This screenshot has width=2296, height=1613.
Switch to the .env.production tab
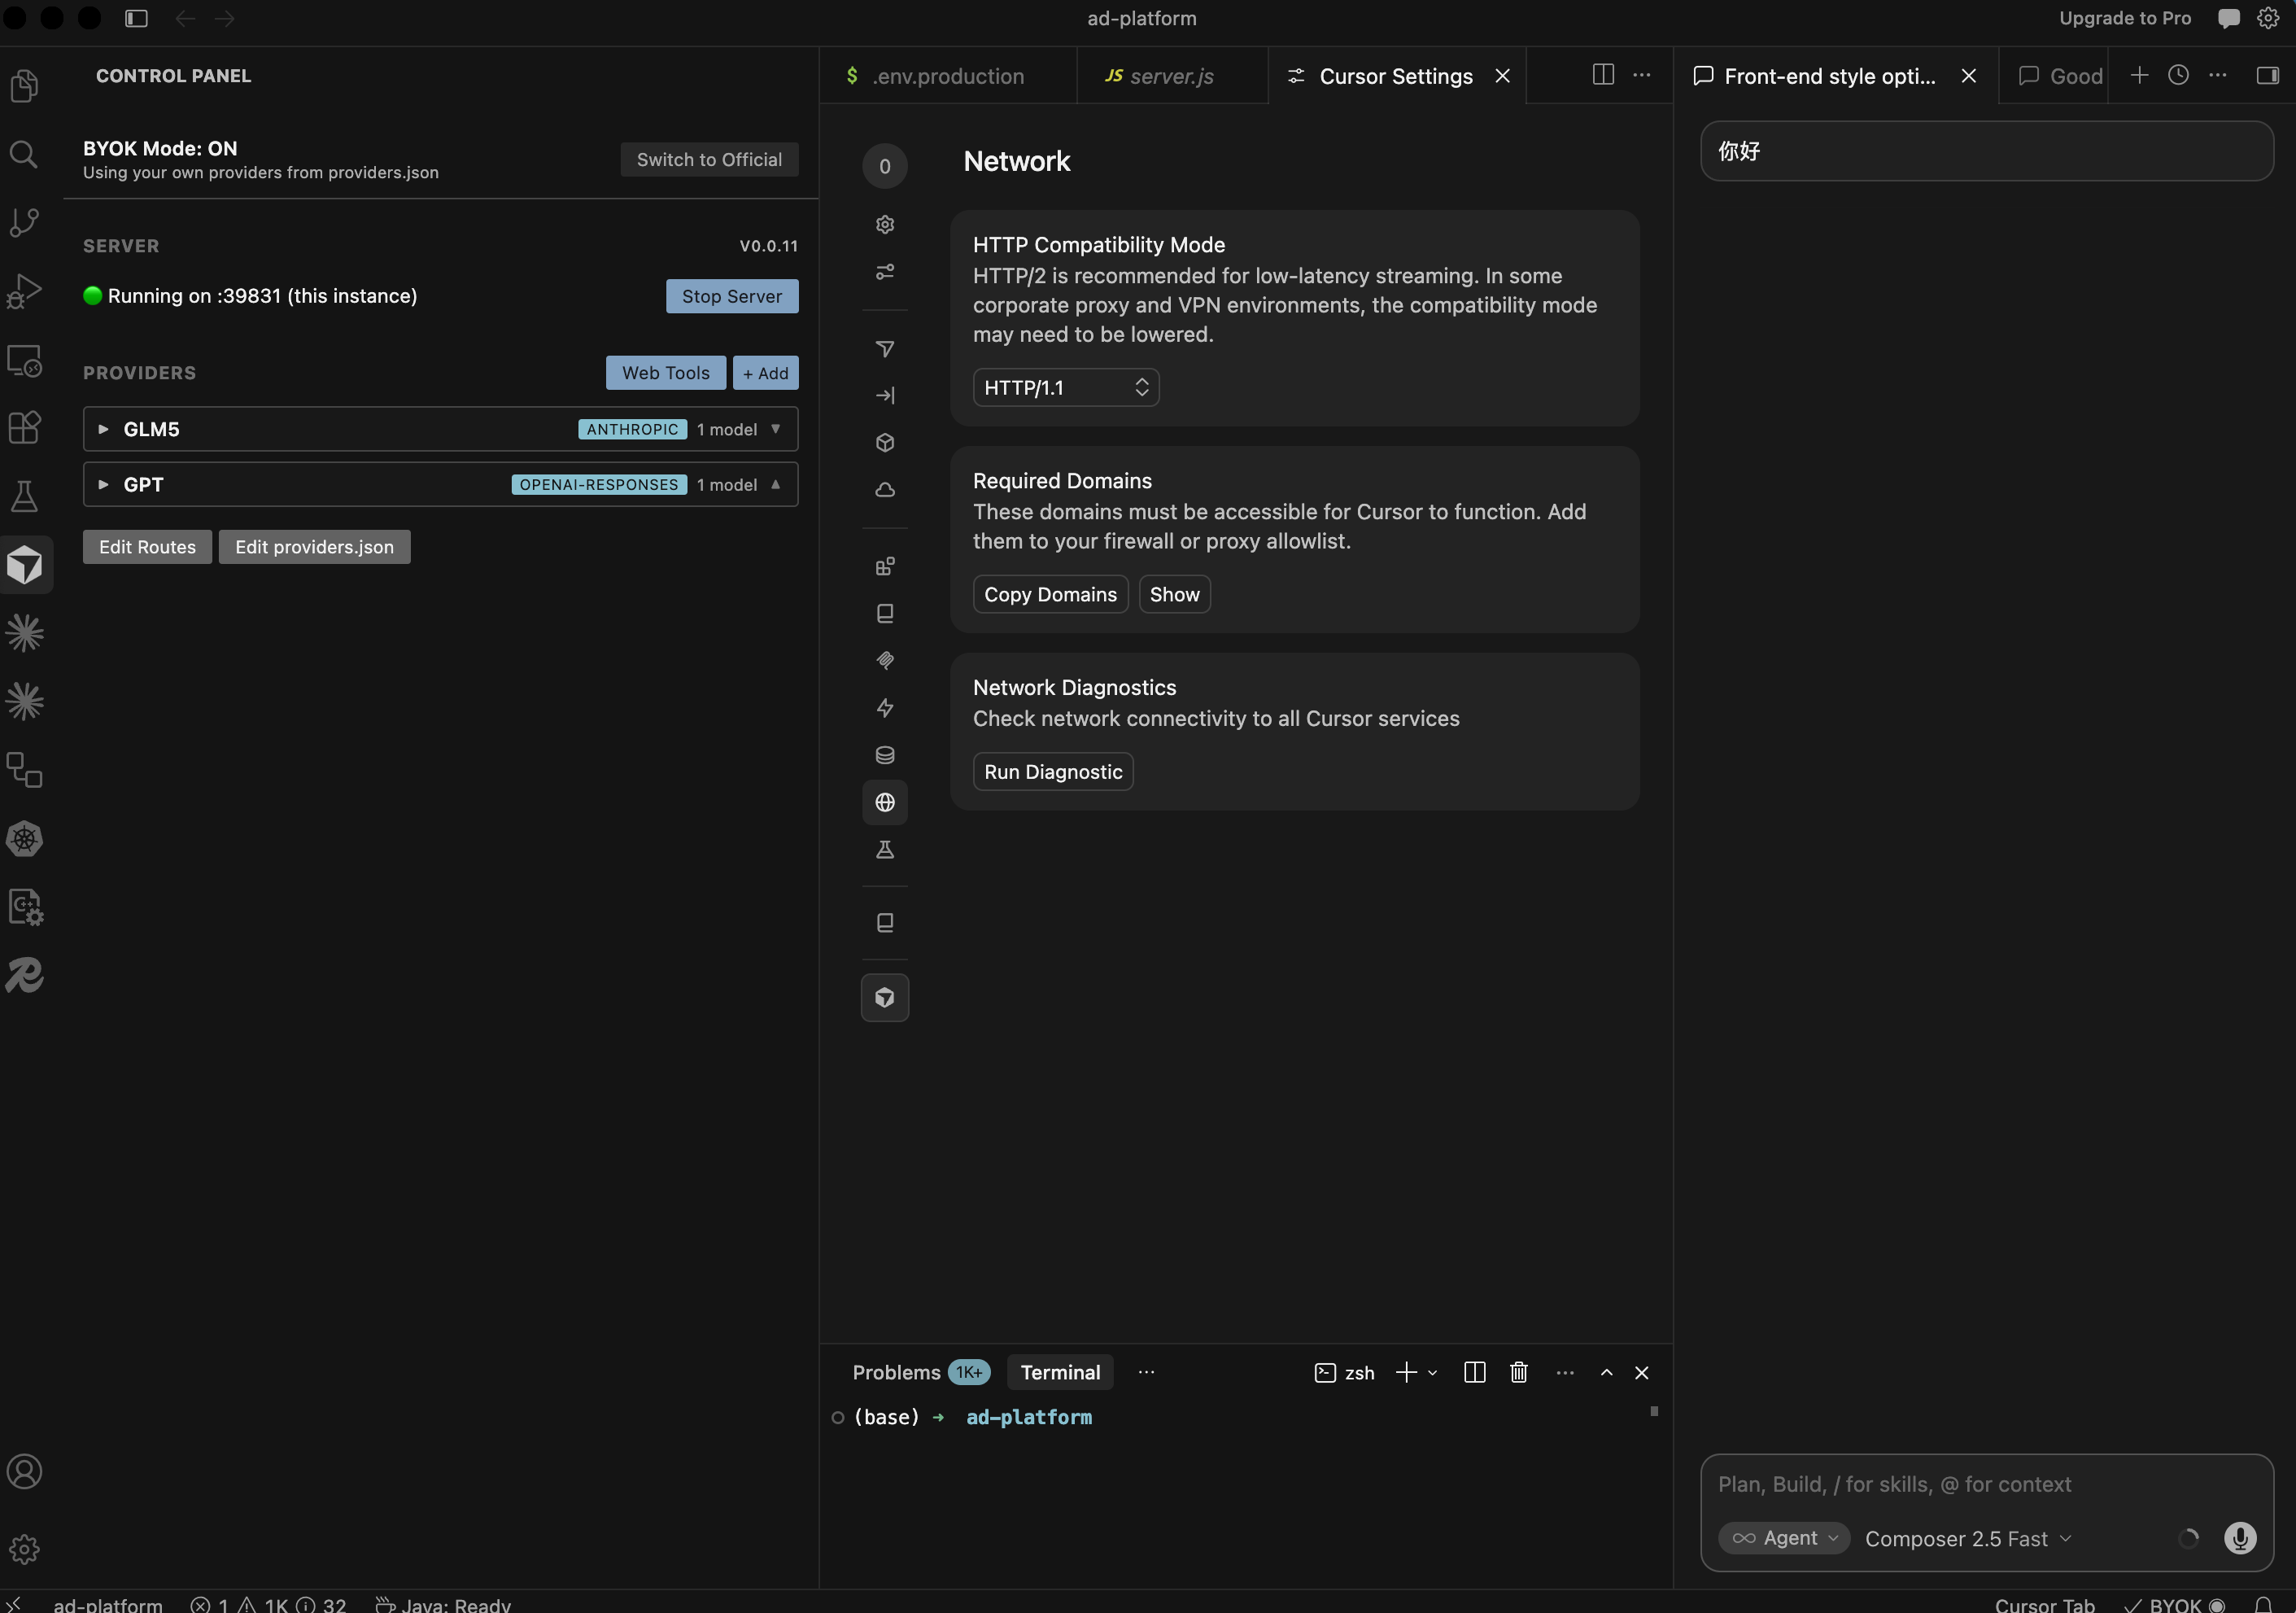click(948, 76)
